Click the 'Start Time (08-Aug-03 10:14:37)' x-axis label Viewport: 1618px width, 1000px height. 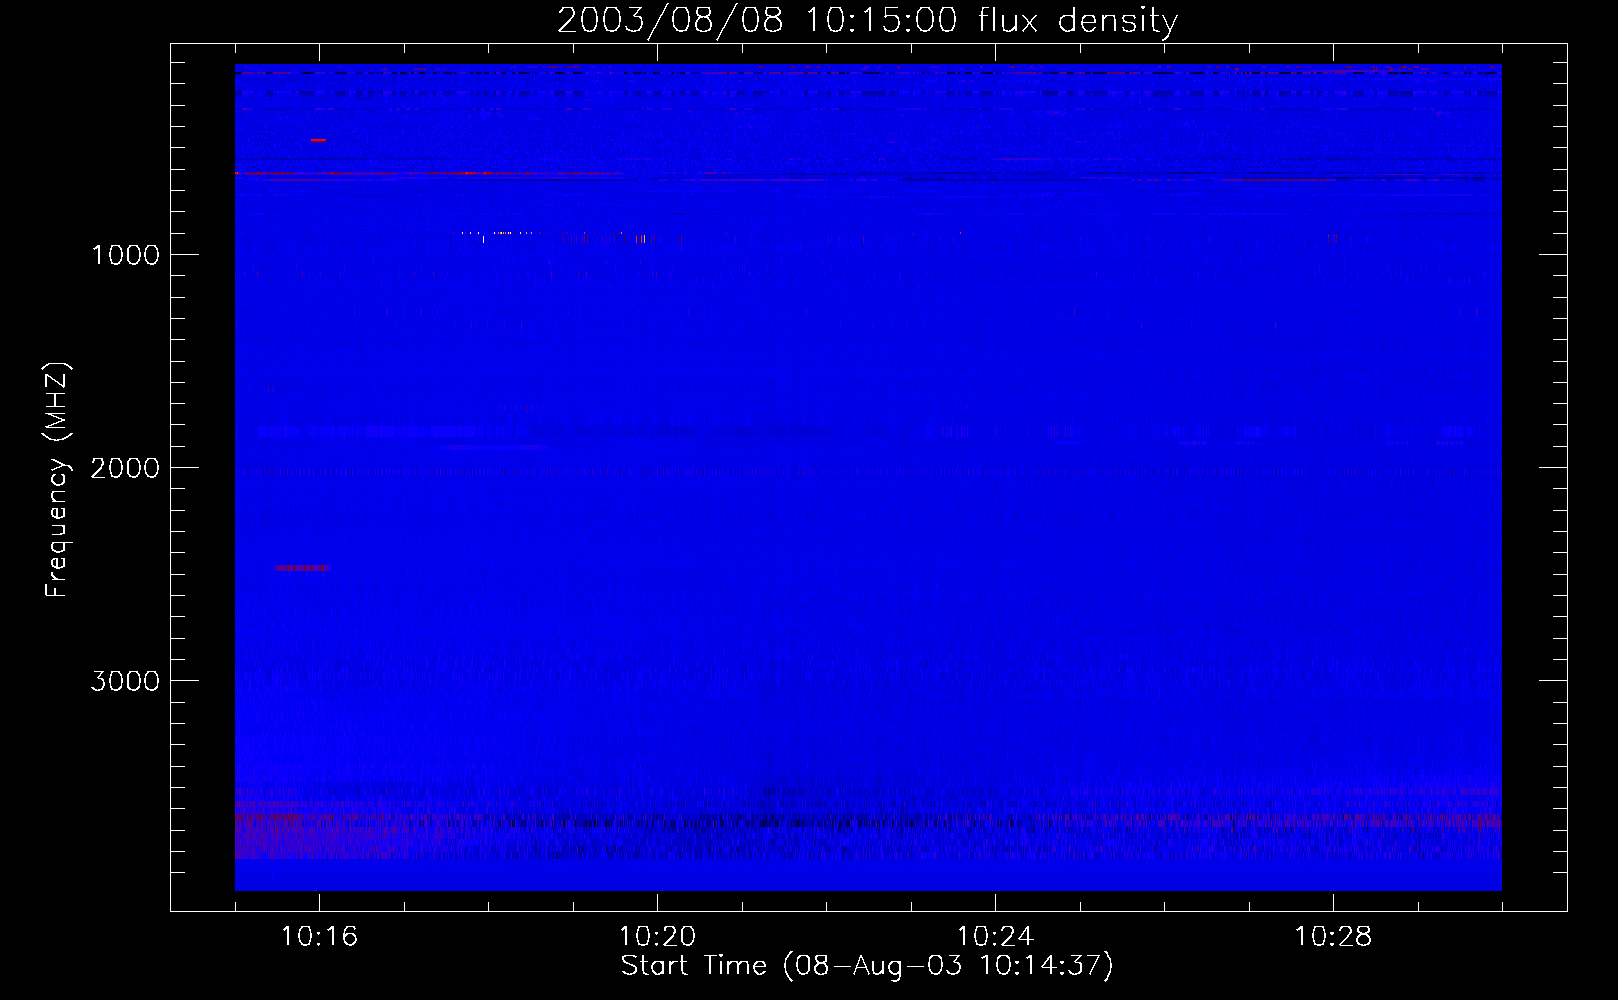coord(867,965)
